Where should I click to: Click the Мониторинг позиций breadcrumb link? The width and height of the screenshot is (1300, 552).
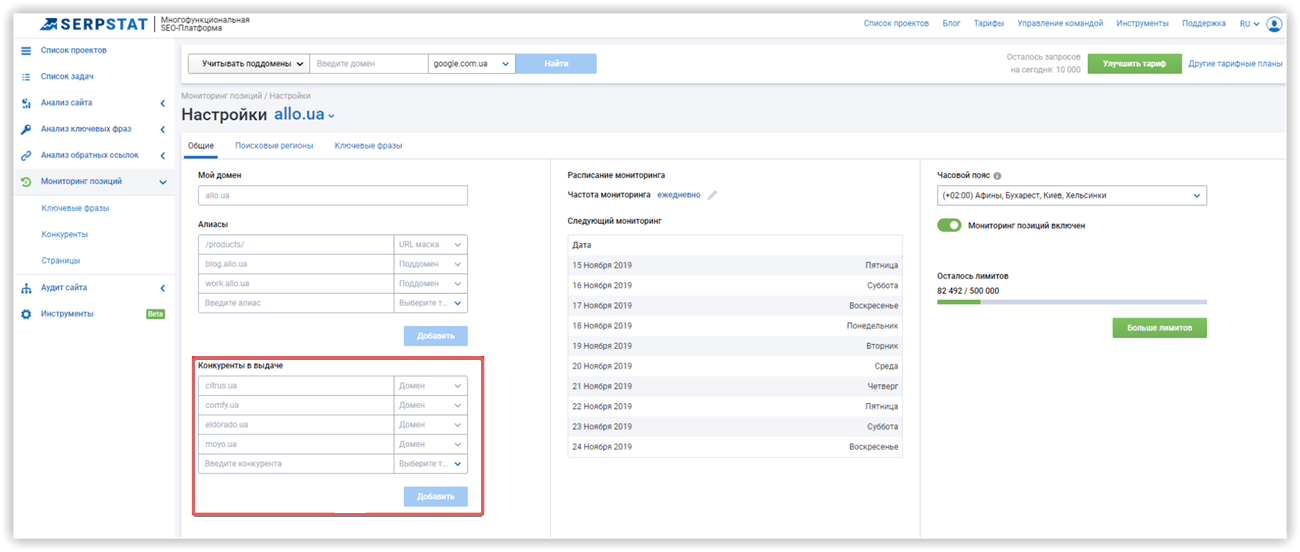[x=221, y=95]
